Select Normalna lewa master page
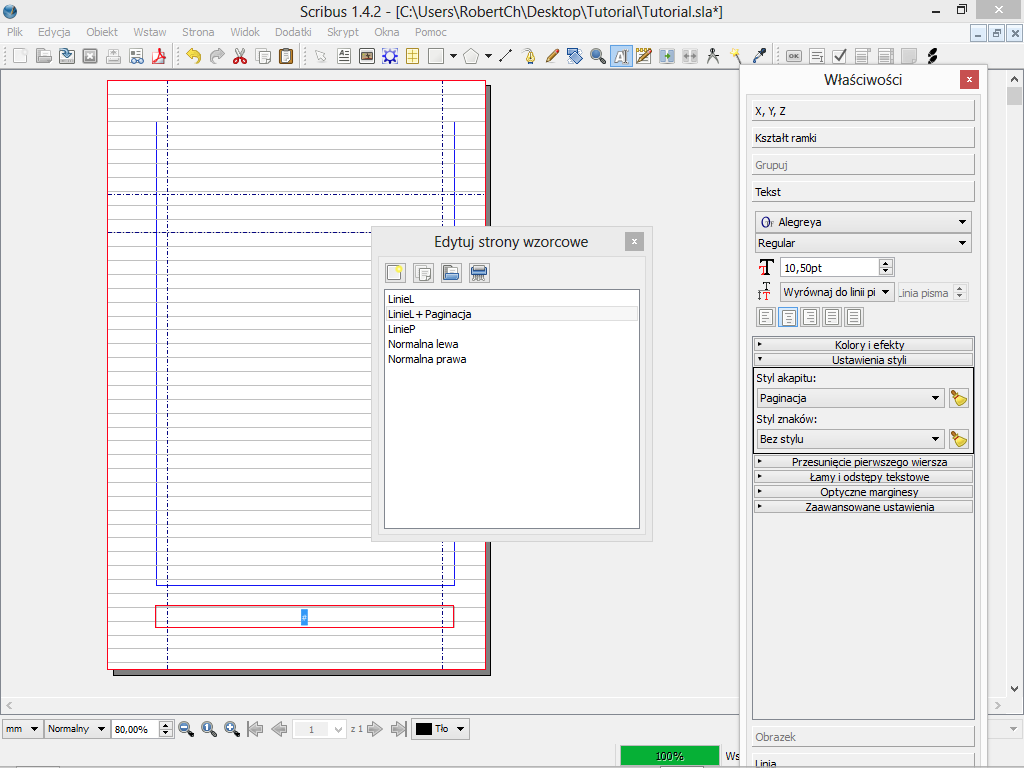Screen dimensions: 1024x768 pyautogui.click(x=423, y=344)
